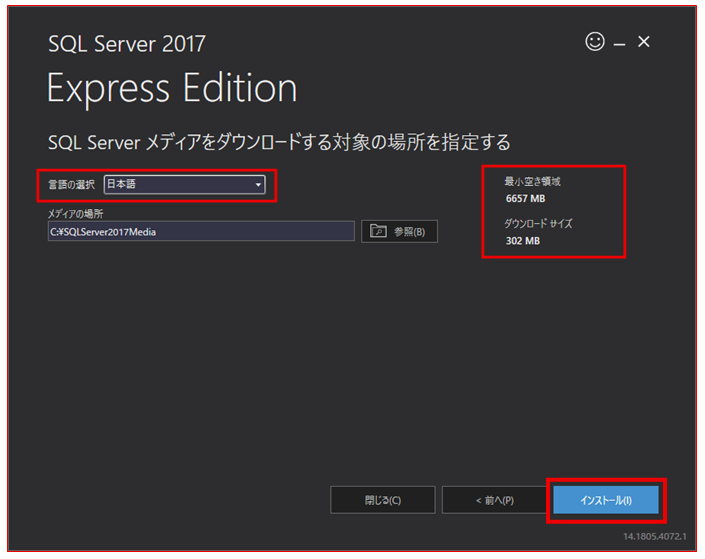Click the ダウンロード サイズ label
This screenshot has height=559, width=705.
point(538,224)
